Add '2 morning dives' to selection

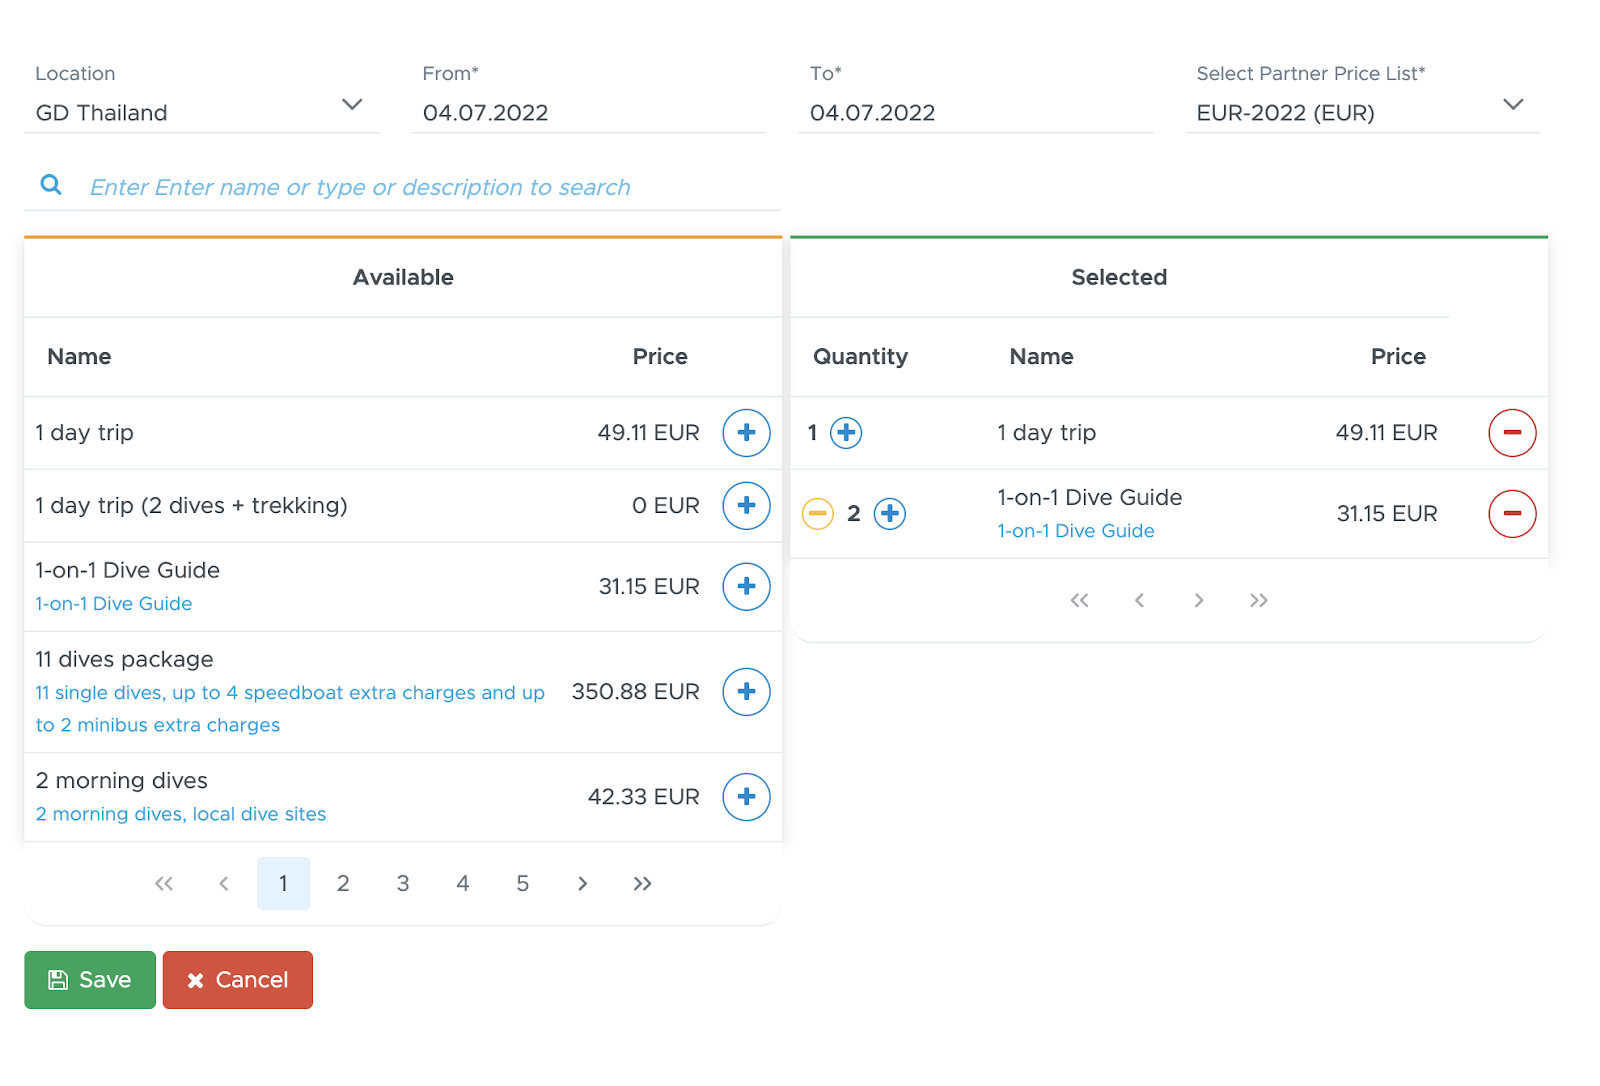tap(746, 797)
